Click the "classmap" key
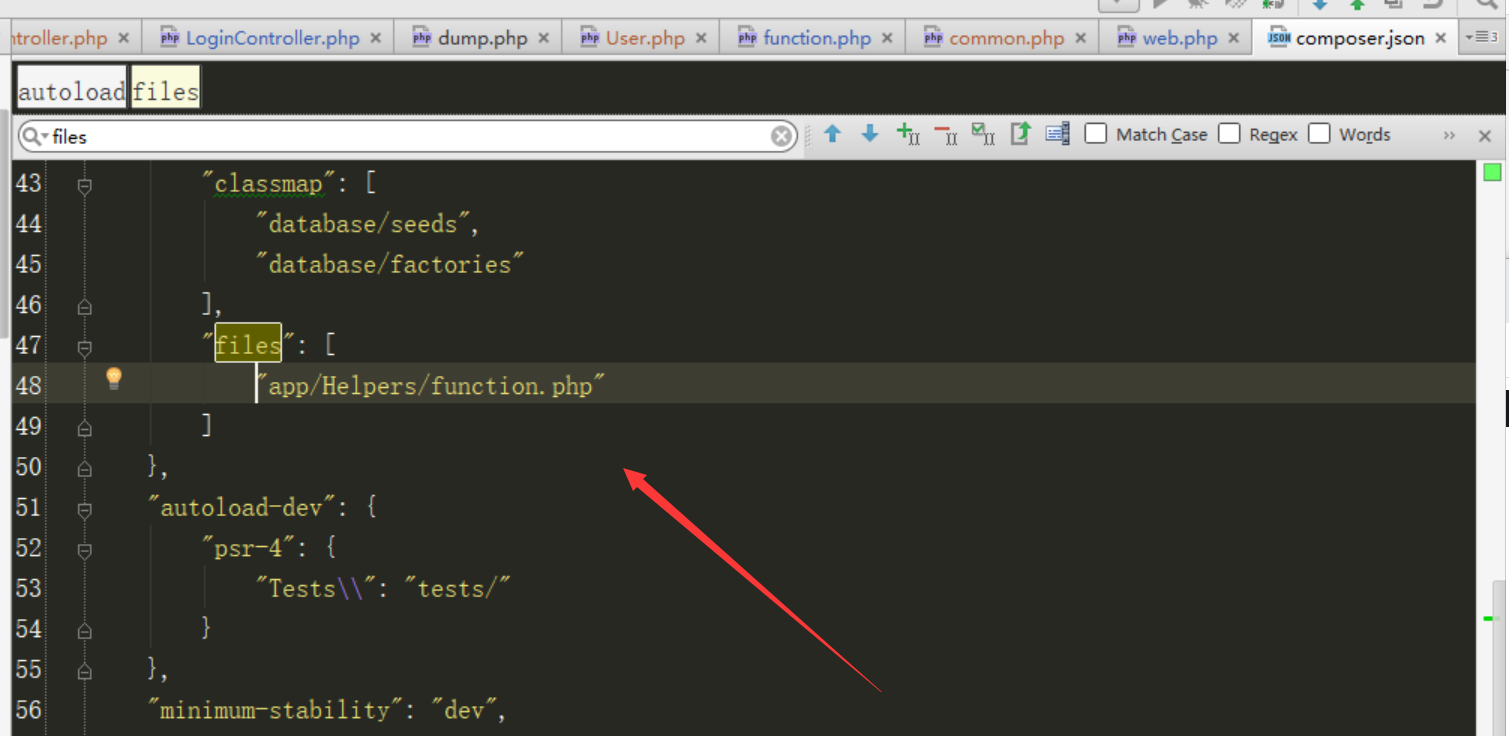 [x=268, y=183]
